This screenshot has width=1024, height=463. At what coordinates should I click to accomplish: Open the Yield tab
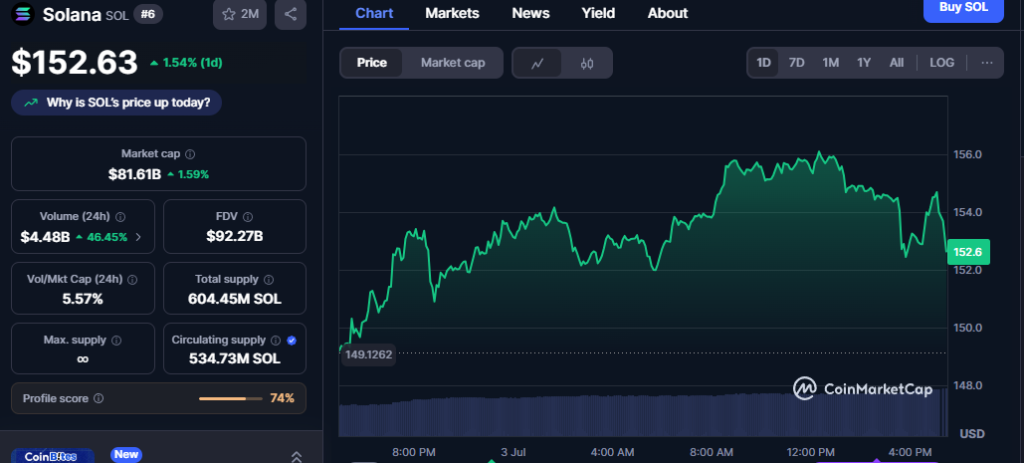tap(598, 13)
